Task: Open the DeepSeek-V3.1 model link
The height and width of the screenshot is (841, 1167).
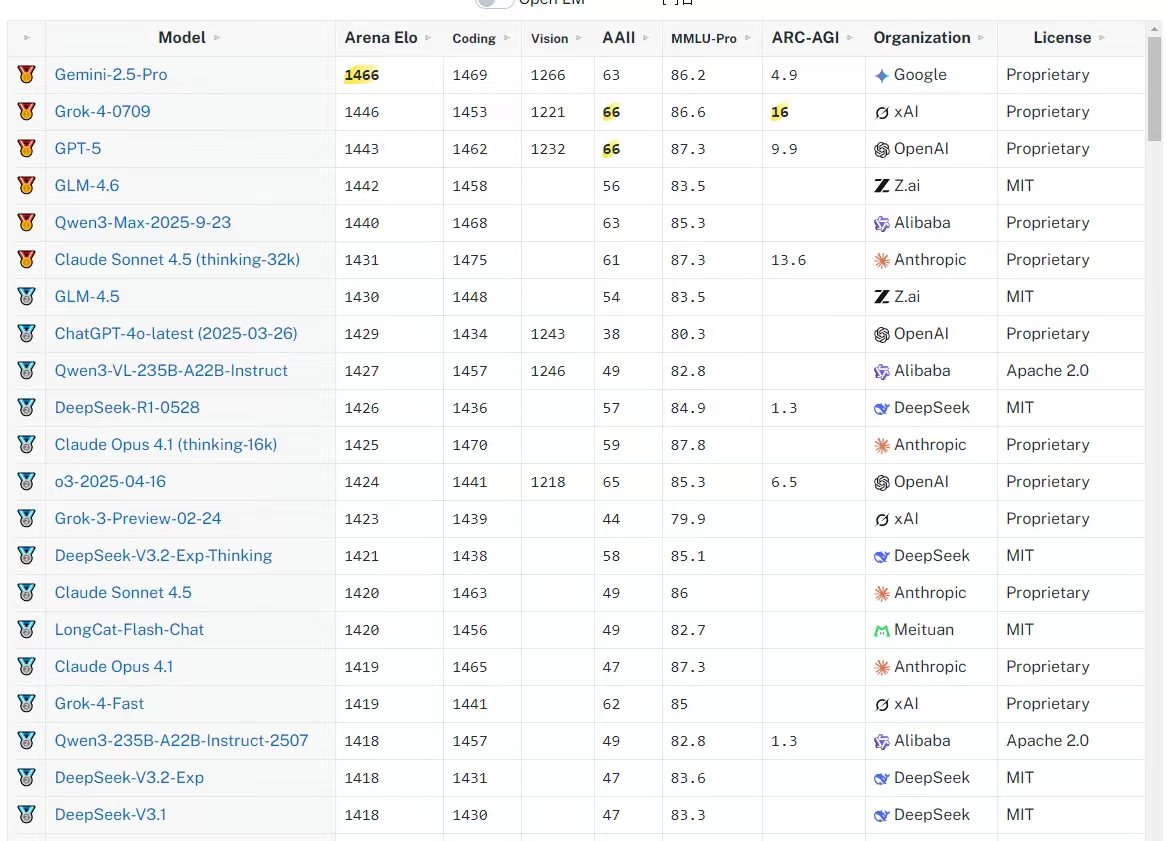Action: coord(110,814)
